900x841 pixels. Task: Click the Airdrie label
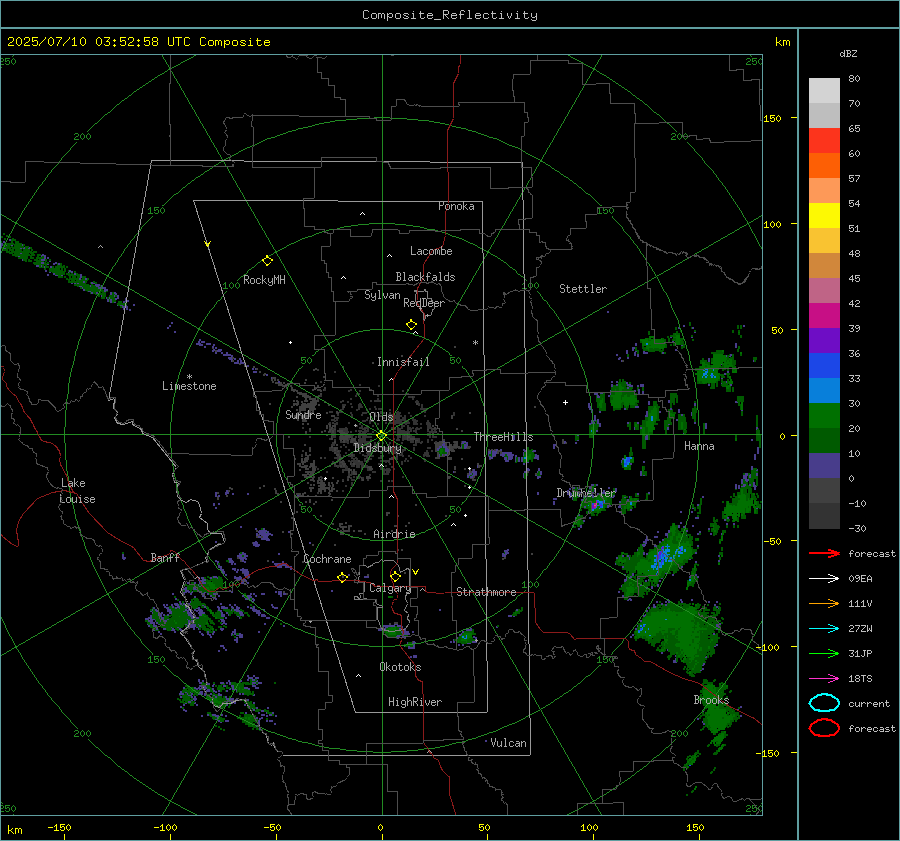pyautogui.click(x=394, y=534)
